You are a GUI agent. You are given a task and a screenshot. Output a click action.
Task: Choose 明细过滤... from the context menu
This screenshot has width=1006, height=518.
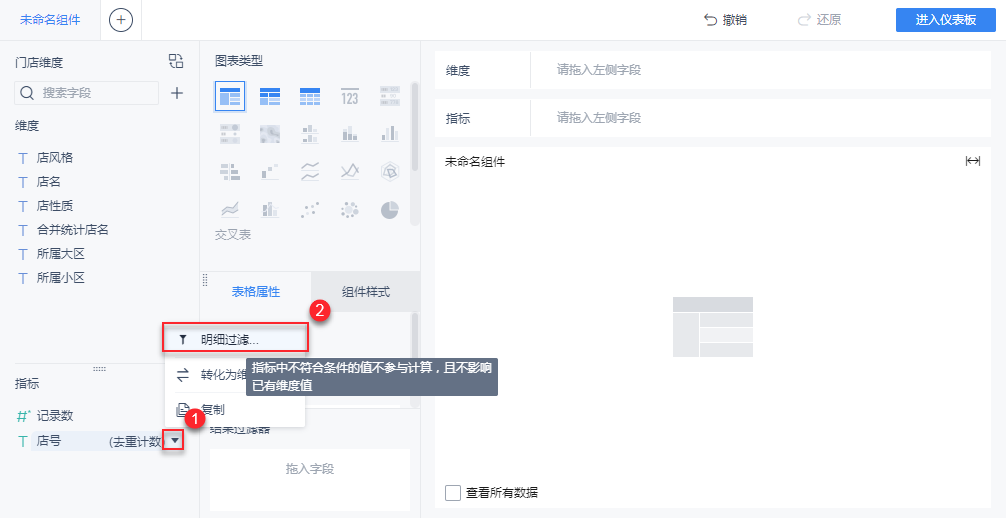click(x=235, y=338)
